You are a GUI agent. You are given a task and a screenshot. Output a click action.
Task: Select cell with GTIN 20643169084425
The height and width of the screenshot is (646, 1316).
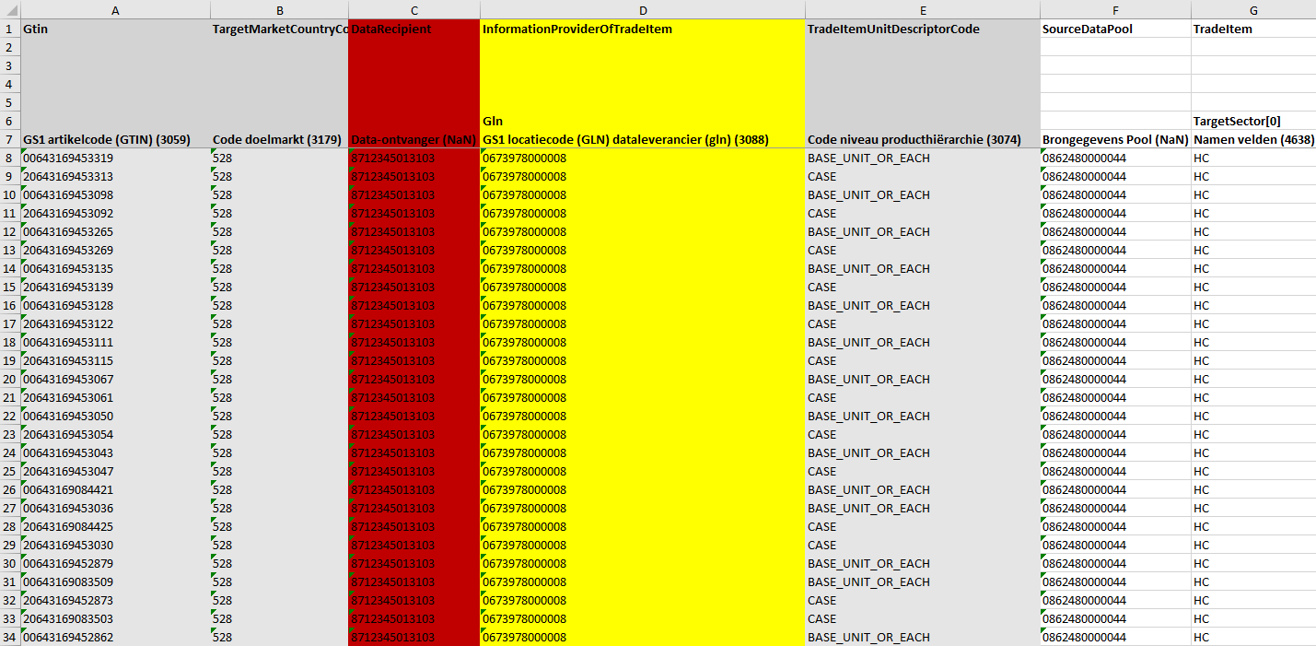click(115, 527)
